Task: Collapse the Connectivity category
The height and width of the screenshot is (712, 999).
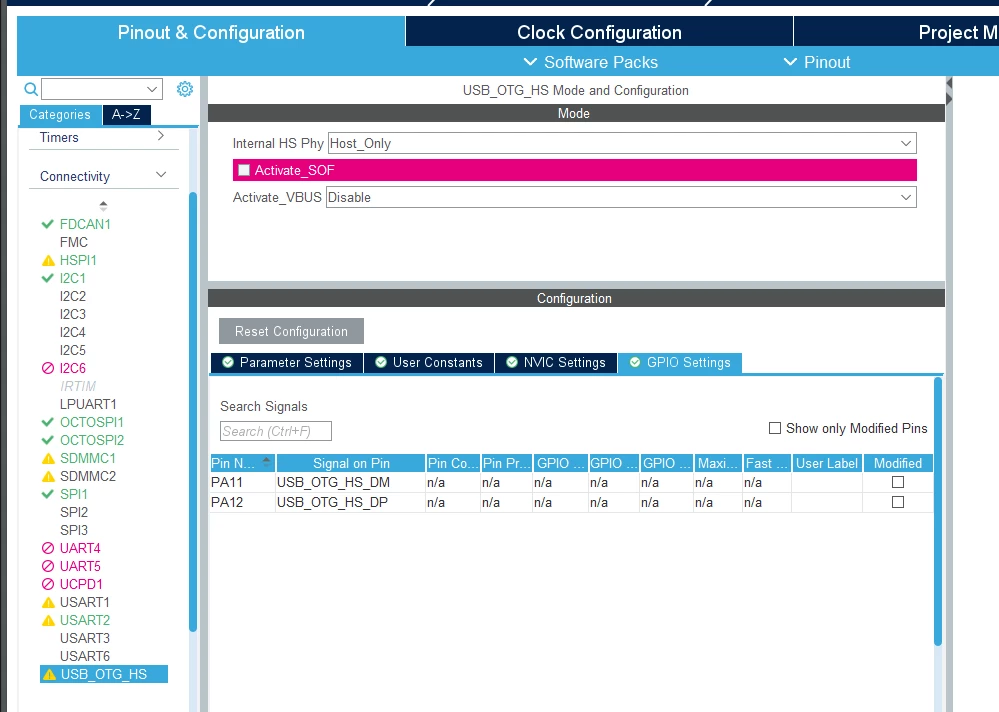Action: click(x=161, y=175)
